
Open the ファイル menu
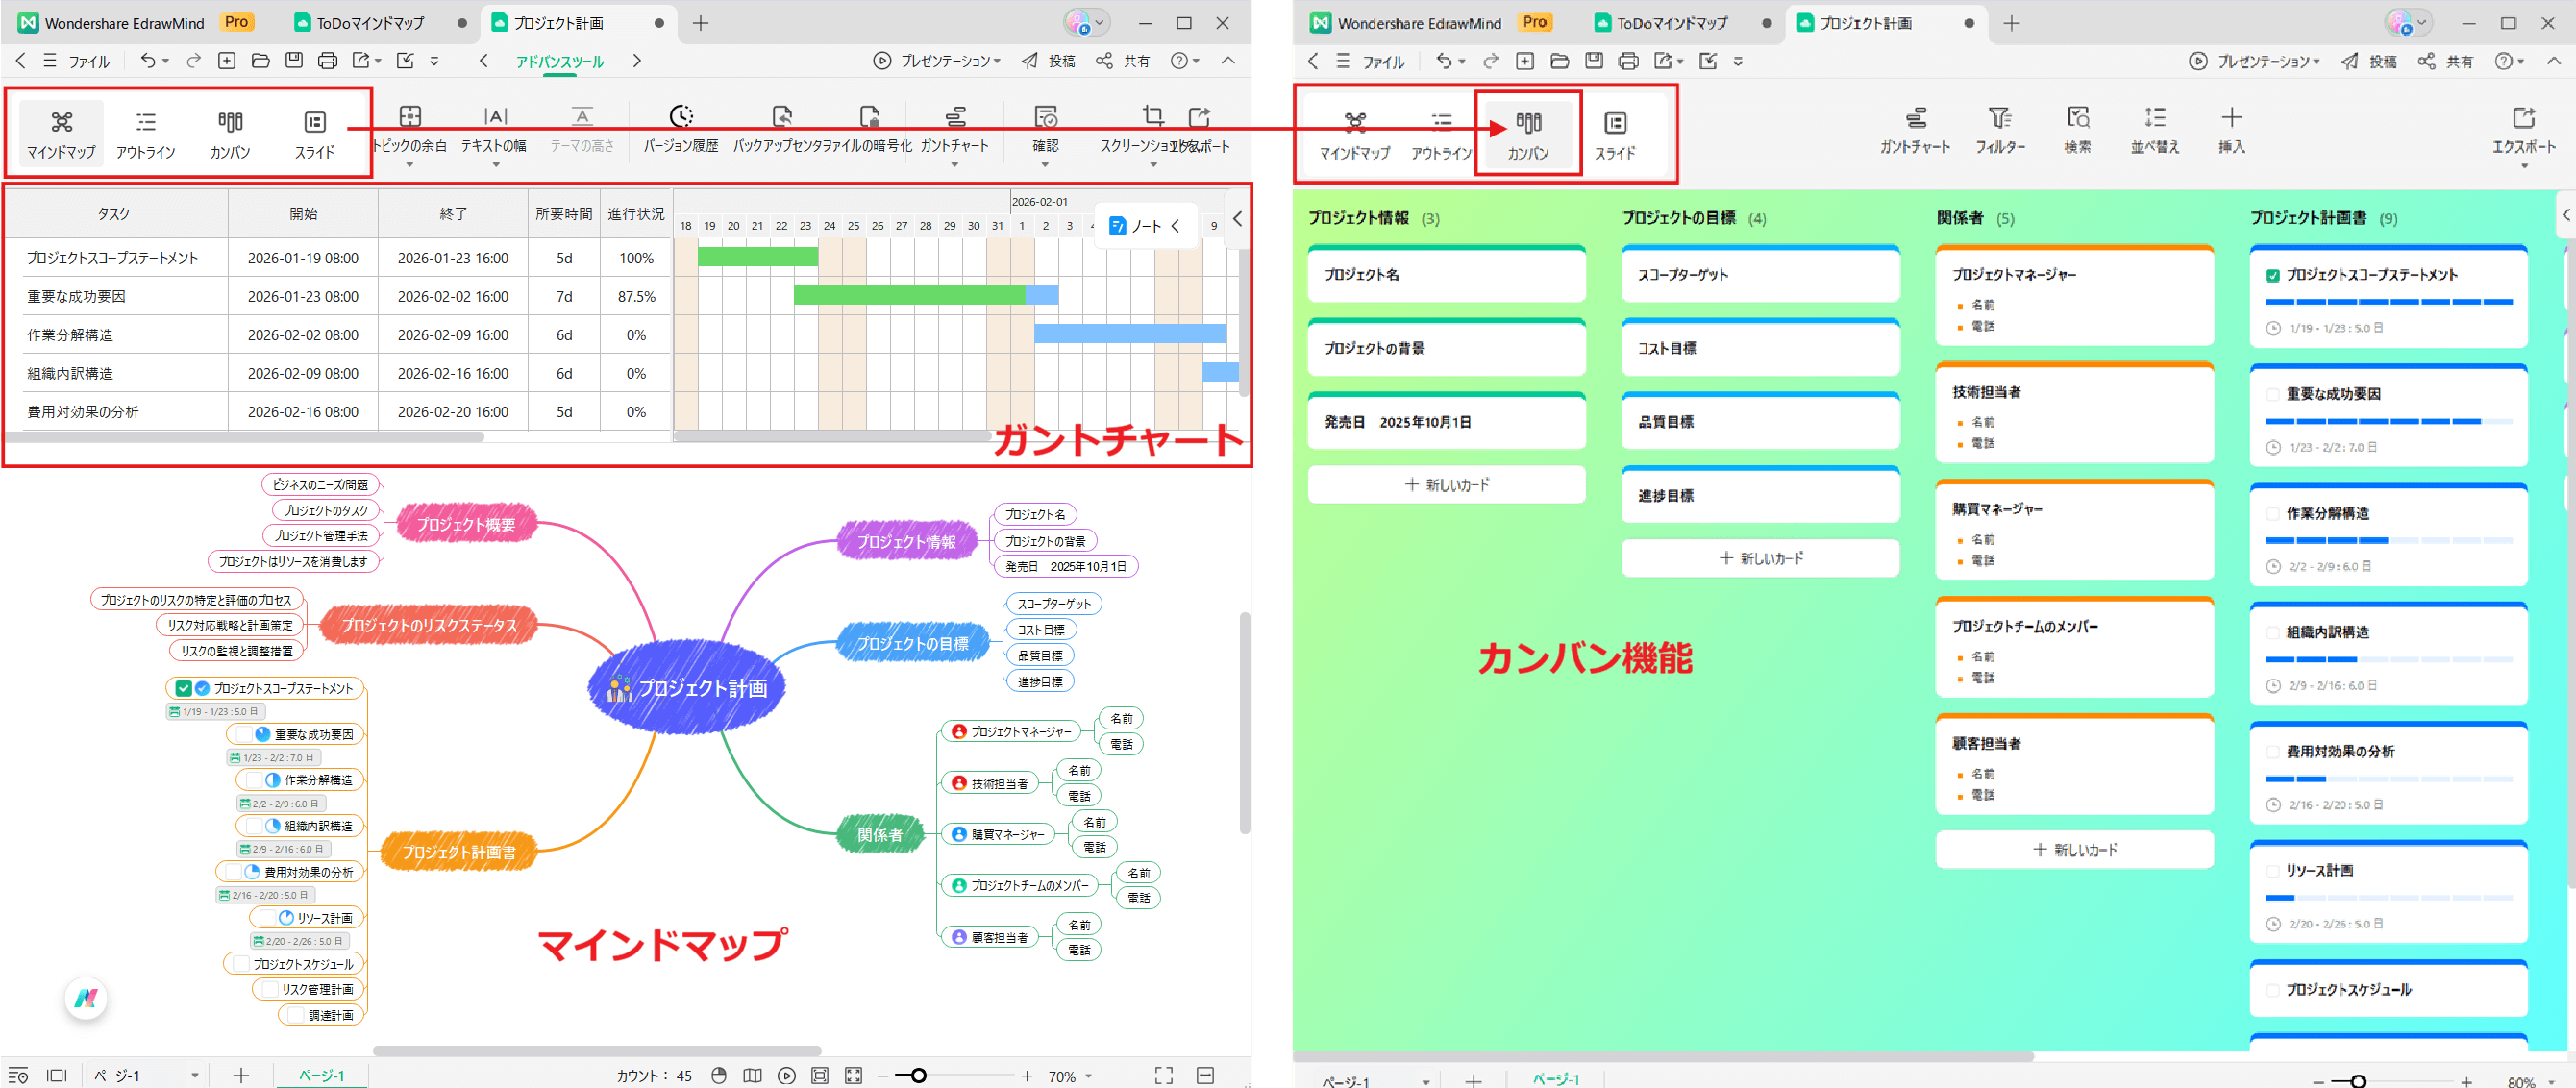point(89,60)
